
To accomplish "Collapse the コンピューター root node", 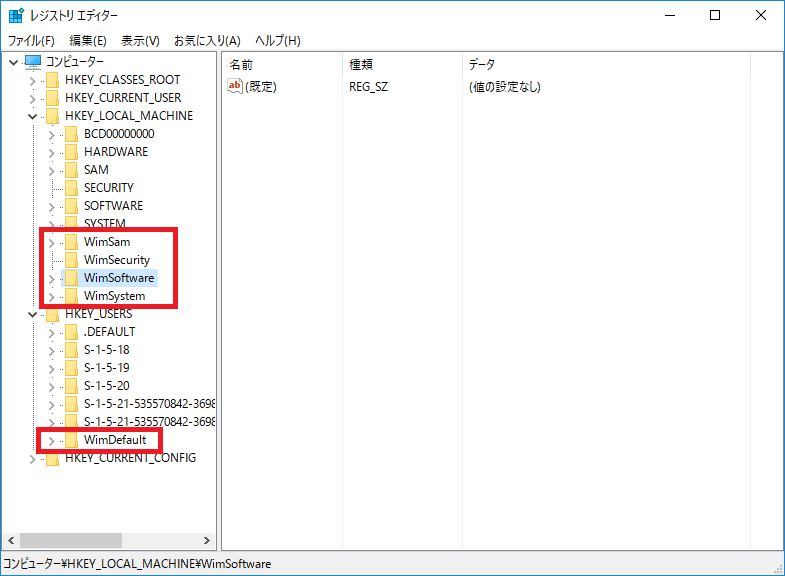I will coord(14,63).
